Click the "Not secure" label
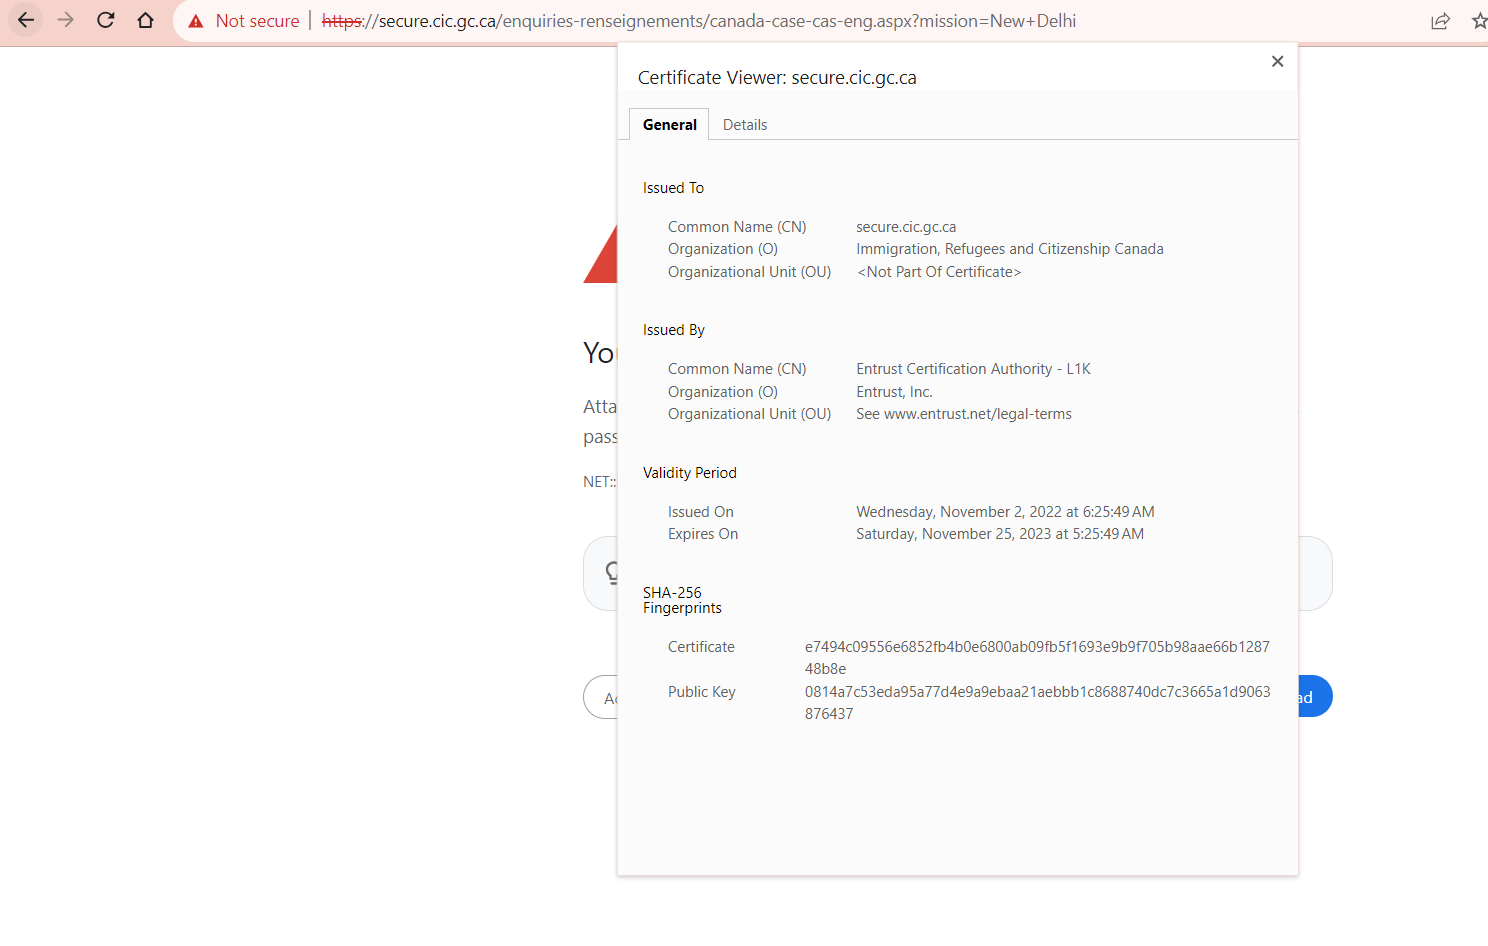This screenshot has width=1488, height=946. (x=257, y=21)
